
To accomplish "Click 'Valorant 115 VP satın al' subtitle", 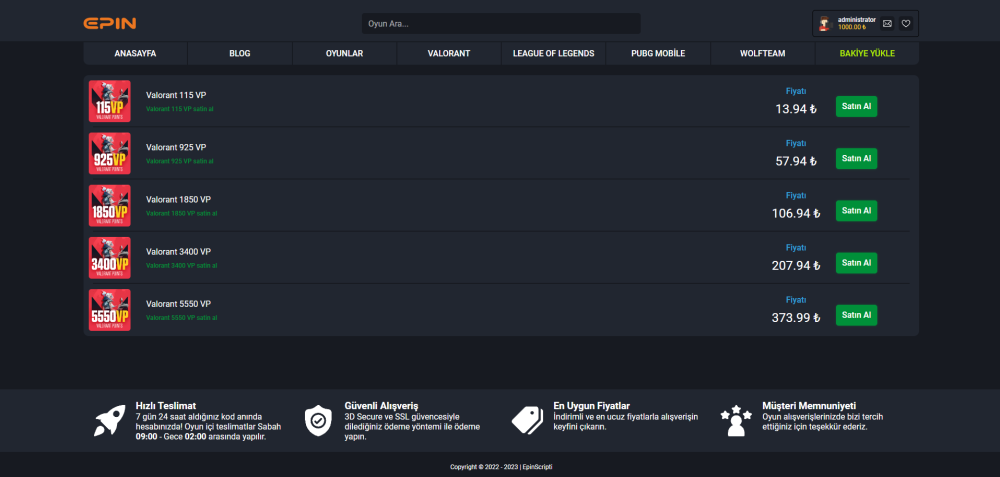I will click(180, 109).
